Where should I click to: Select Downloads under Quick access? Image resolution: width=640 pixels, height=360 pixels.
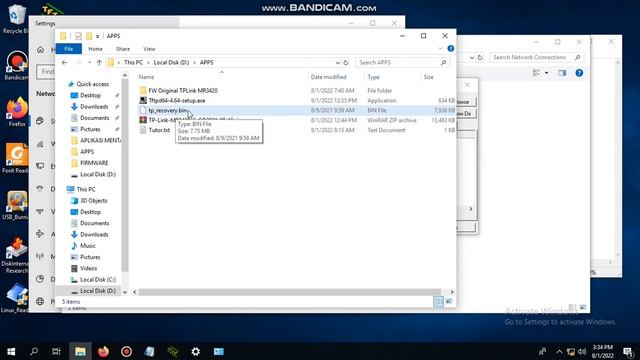[x=94, y=107]
